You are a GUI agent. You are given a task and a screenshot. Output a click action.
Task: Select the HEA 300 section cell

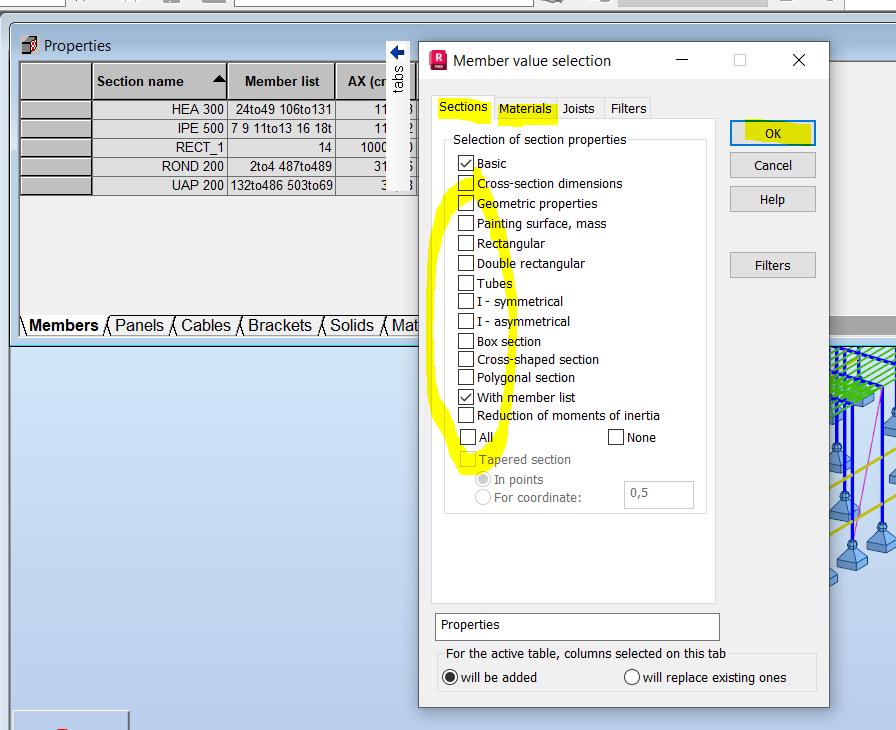(x=159, y=109)
